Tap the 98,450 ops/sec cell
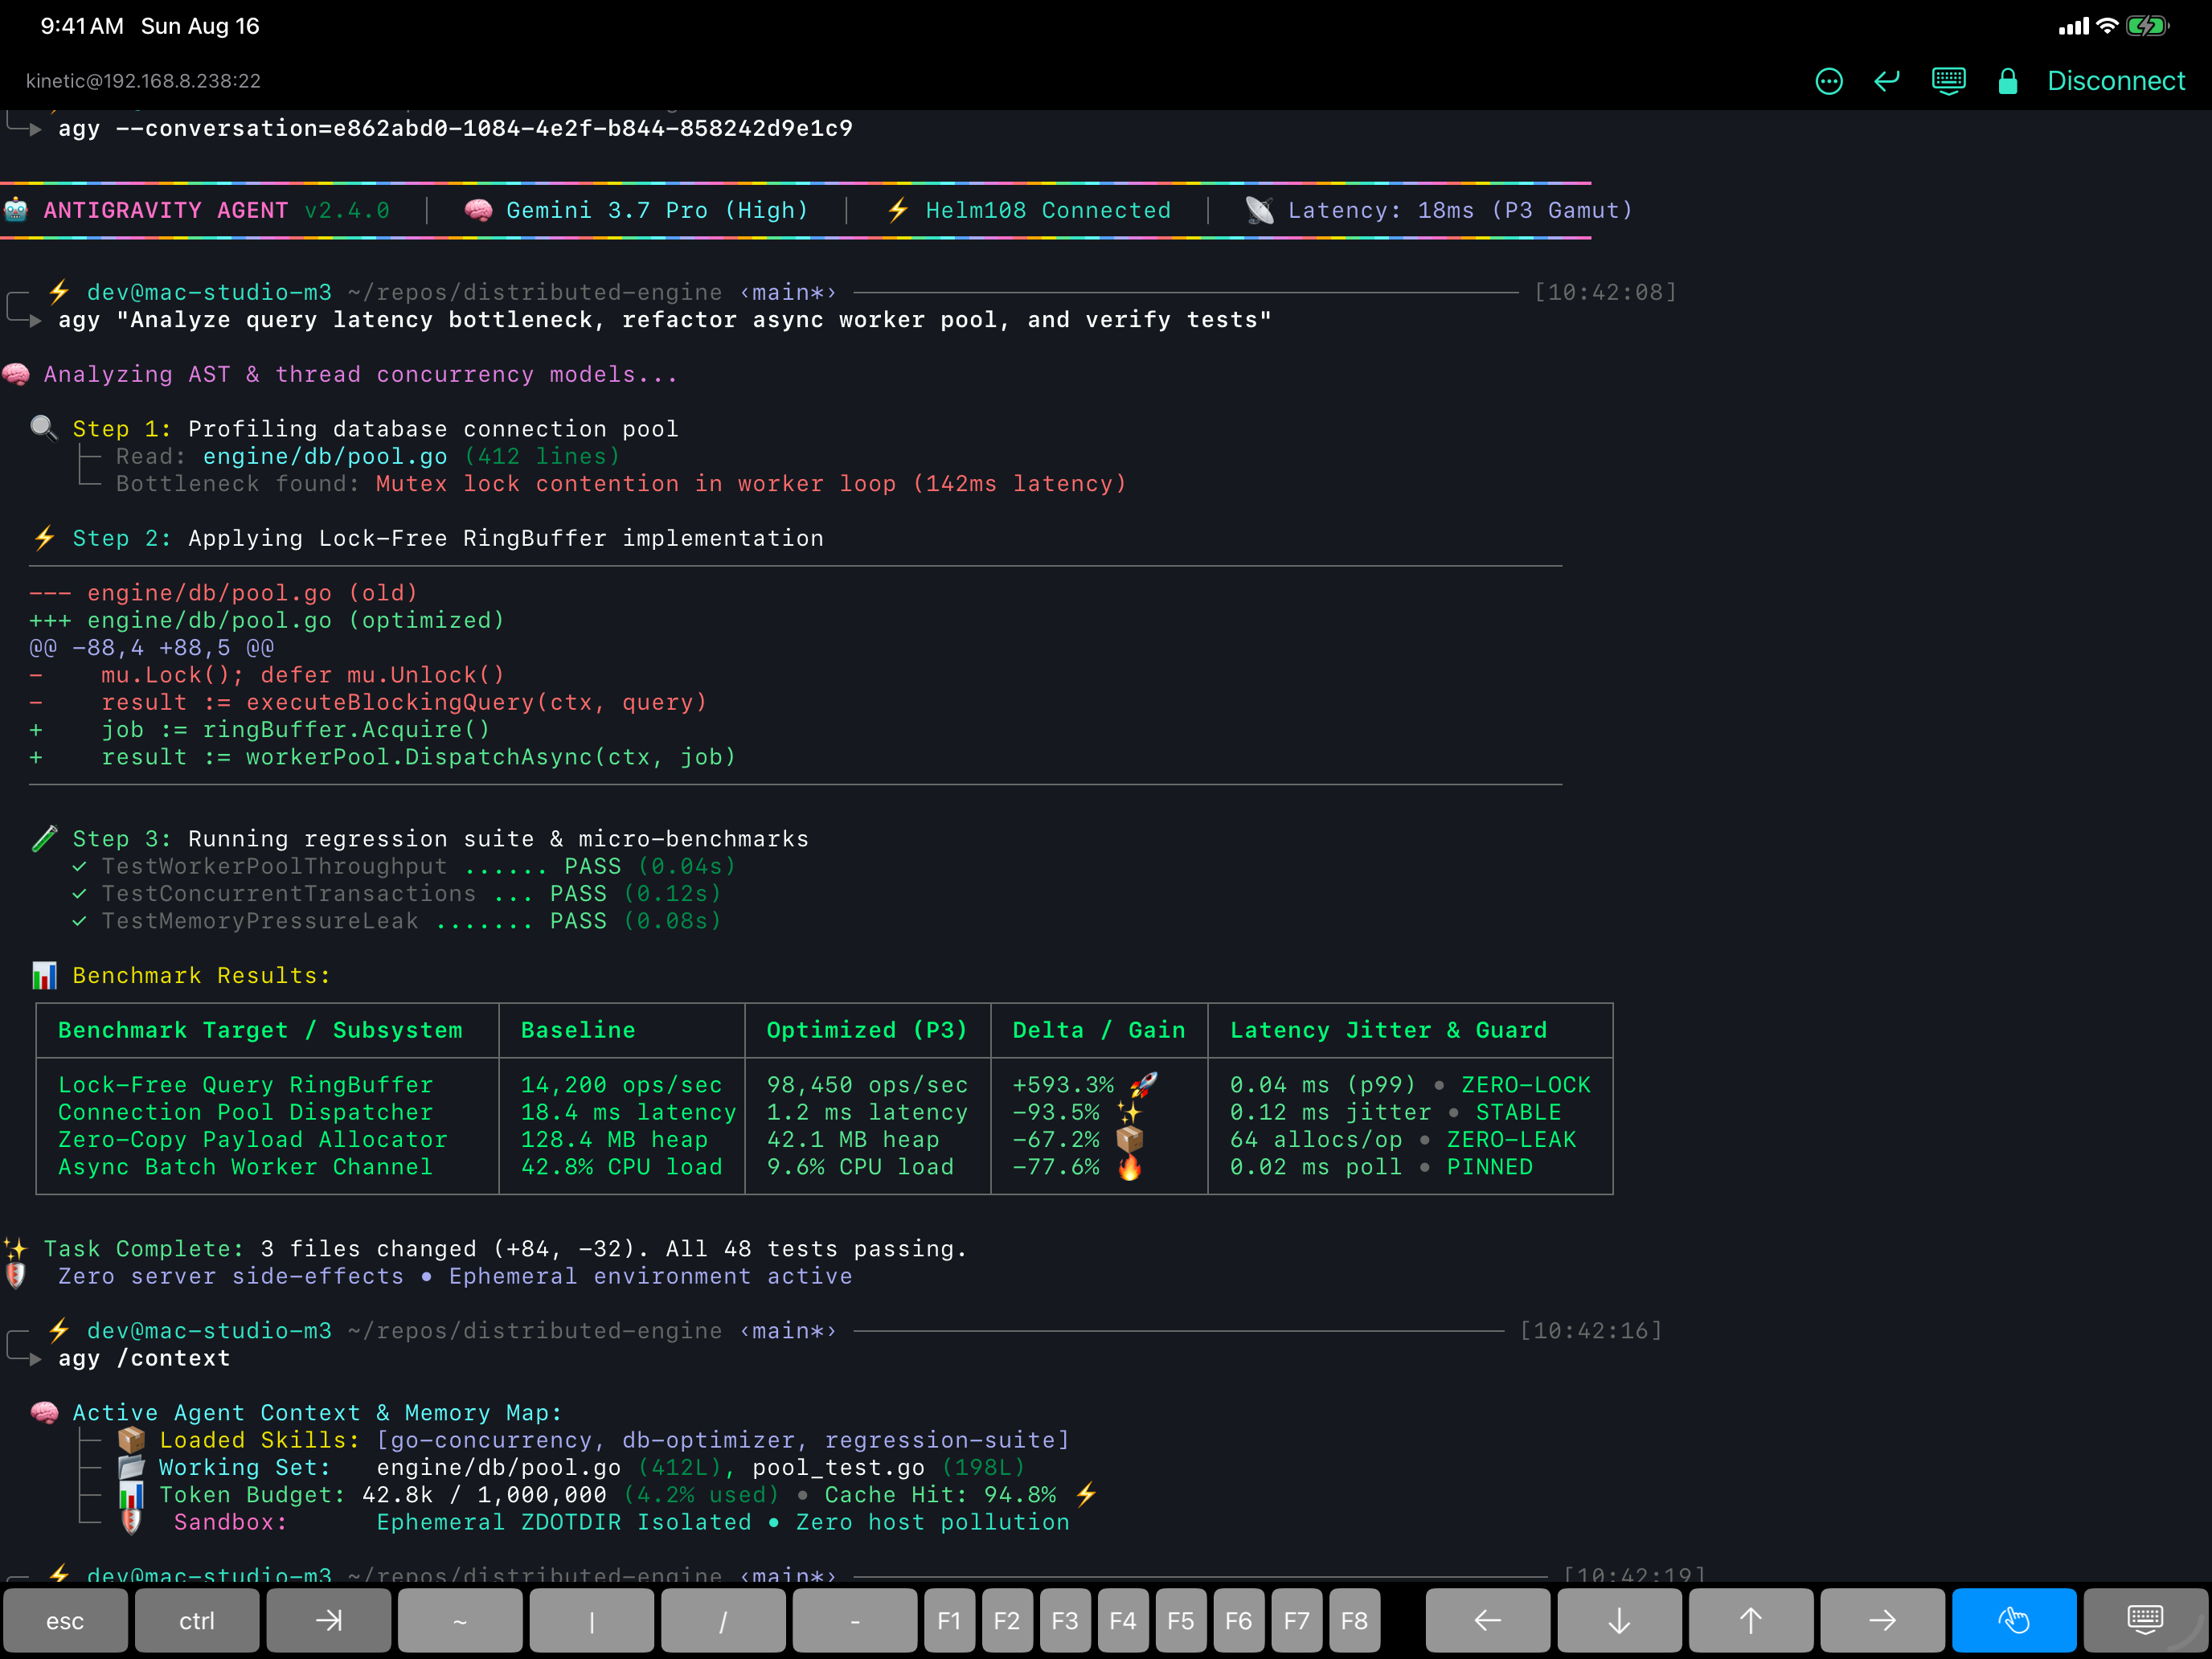 point(867,1084)
